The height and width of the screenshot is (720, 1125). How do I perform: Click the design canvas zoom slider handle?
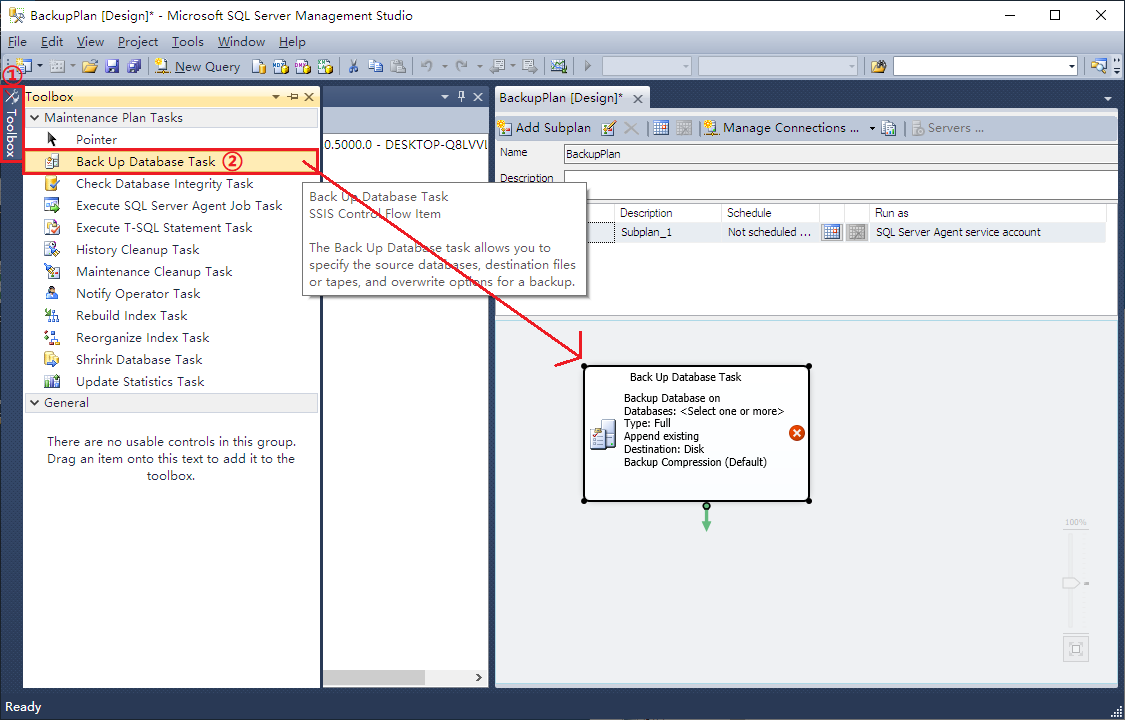[1072, 583]
